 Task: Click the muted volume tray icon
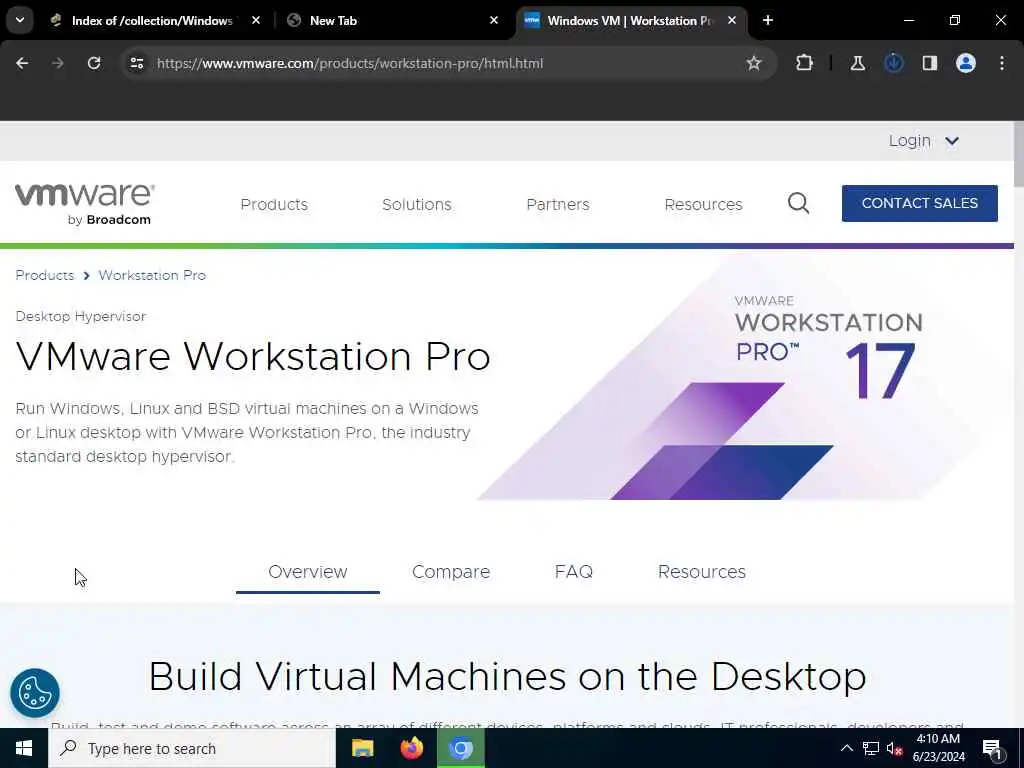(895, 748)
